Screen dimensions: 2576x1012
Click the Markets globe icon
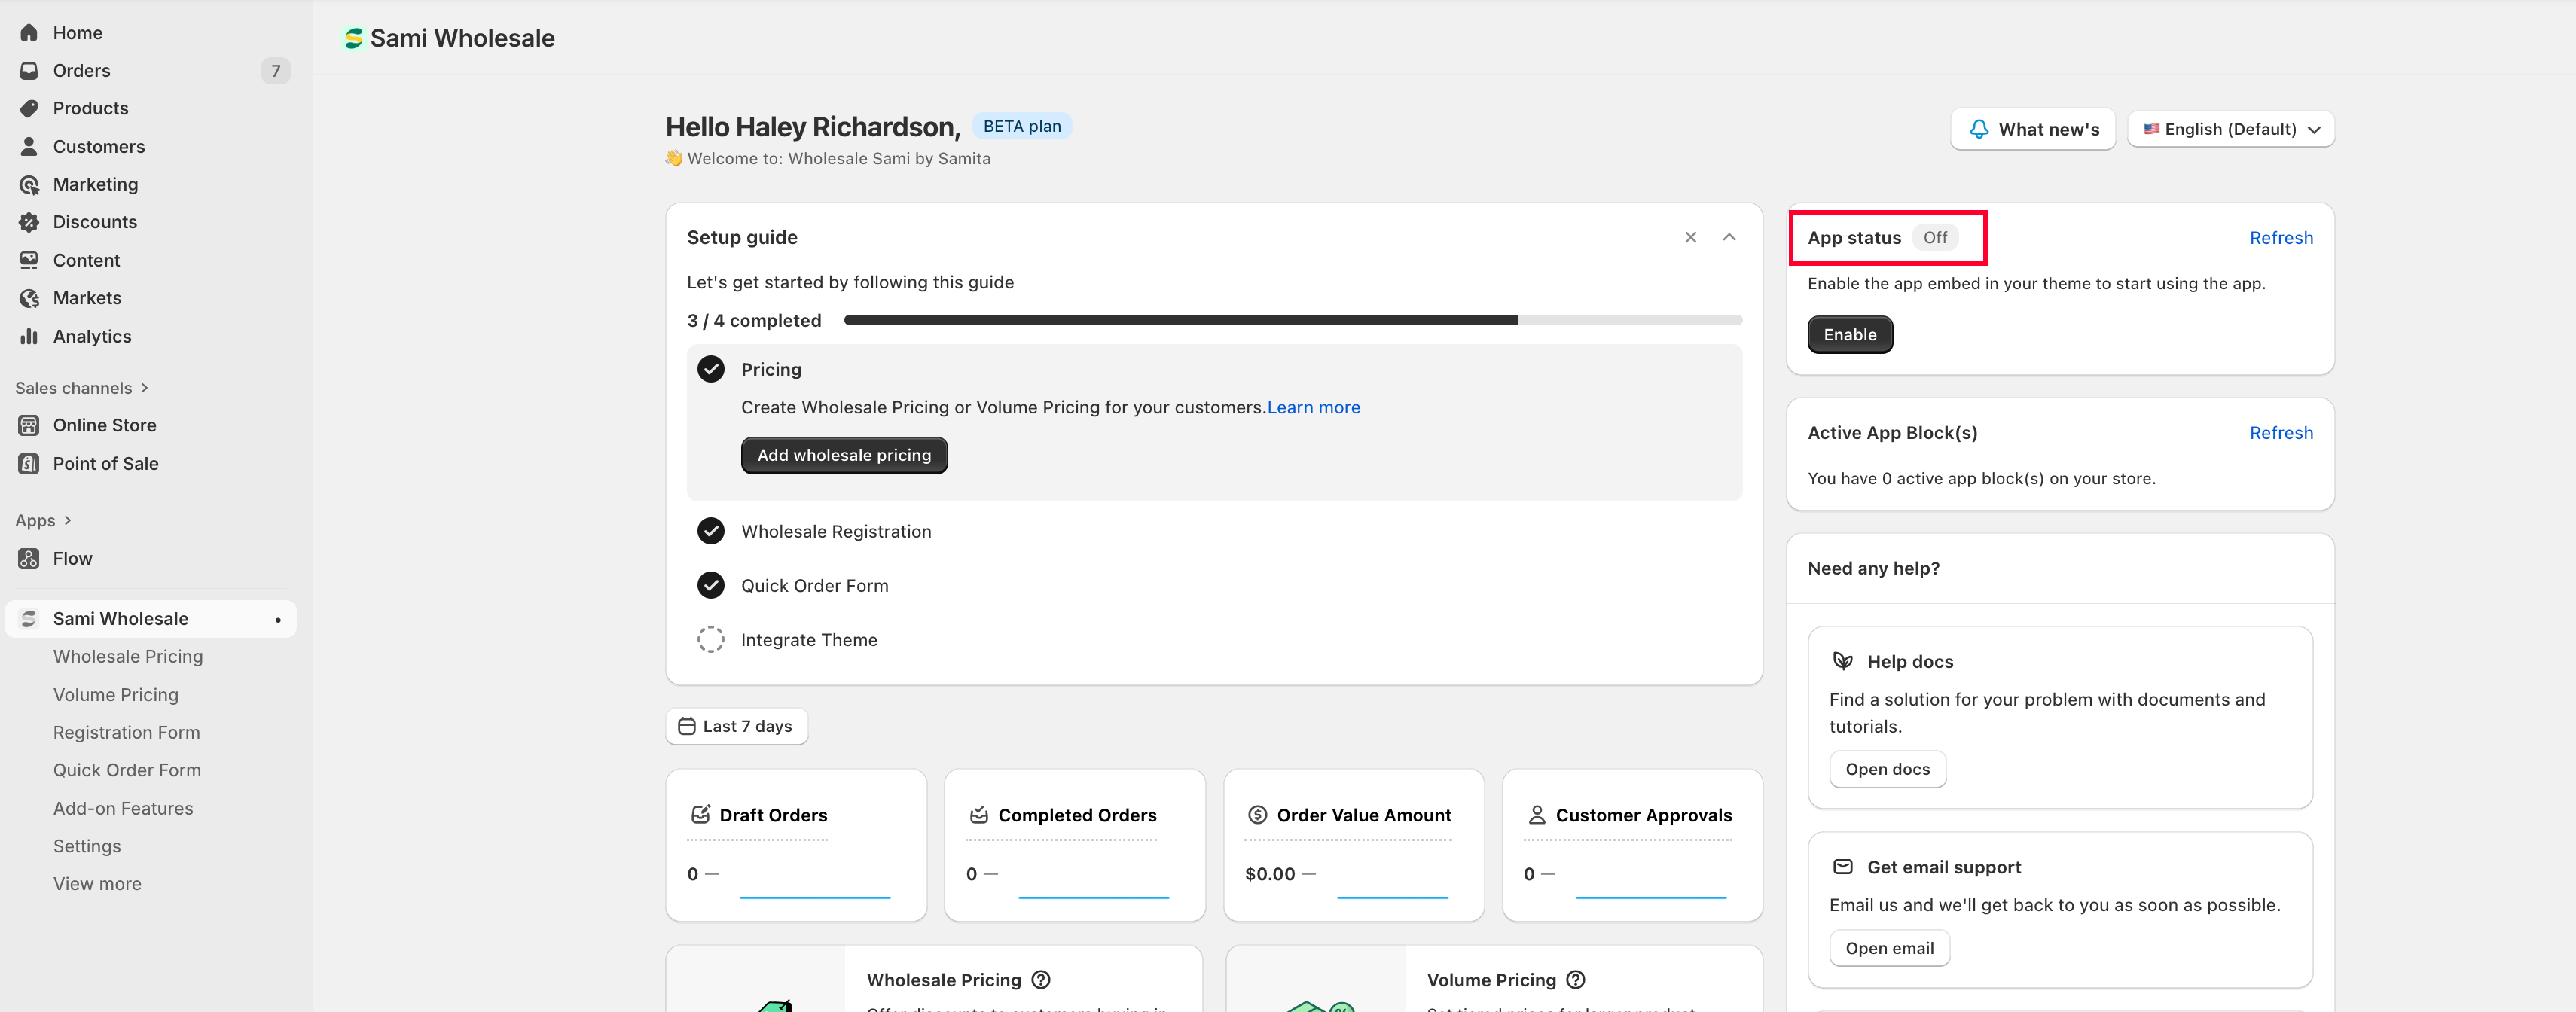[29, 298]
